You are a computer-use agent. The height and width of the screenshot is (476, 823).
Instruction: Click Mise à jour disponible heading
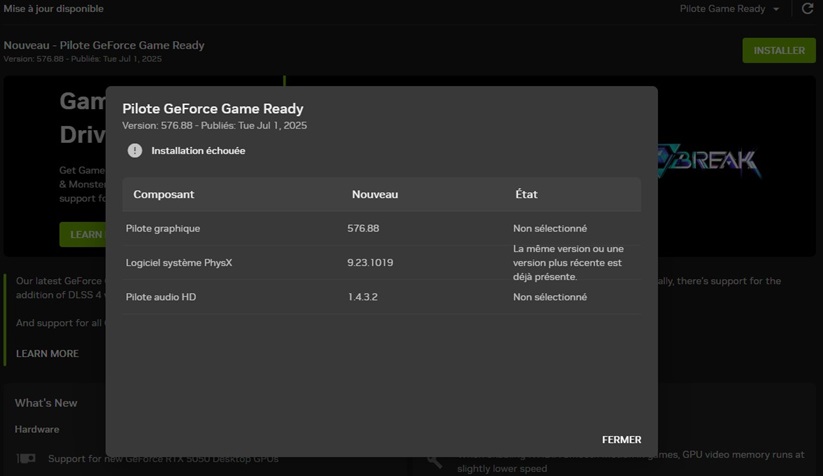click(54, 9)
